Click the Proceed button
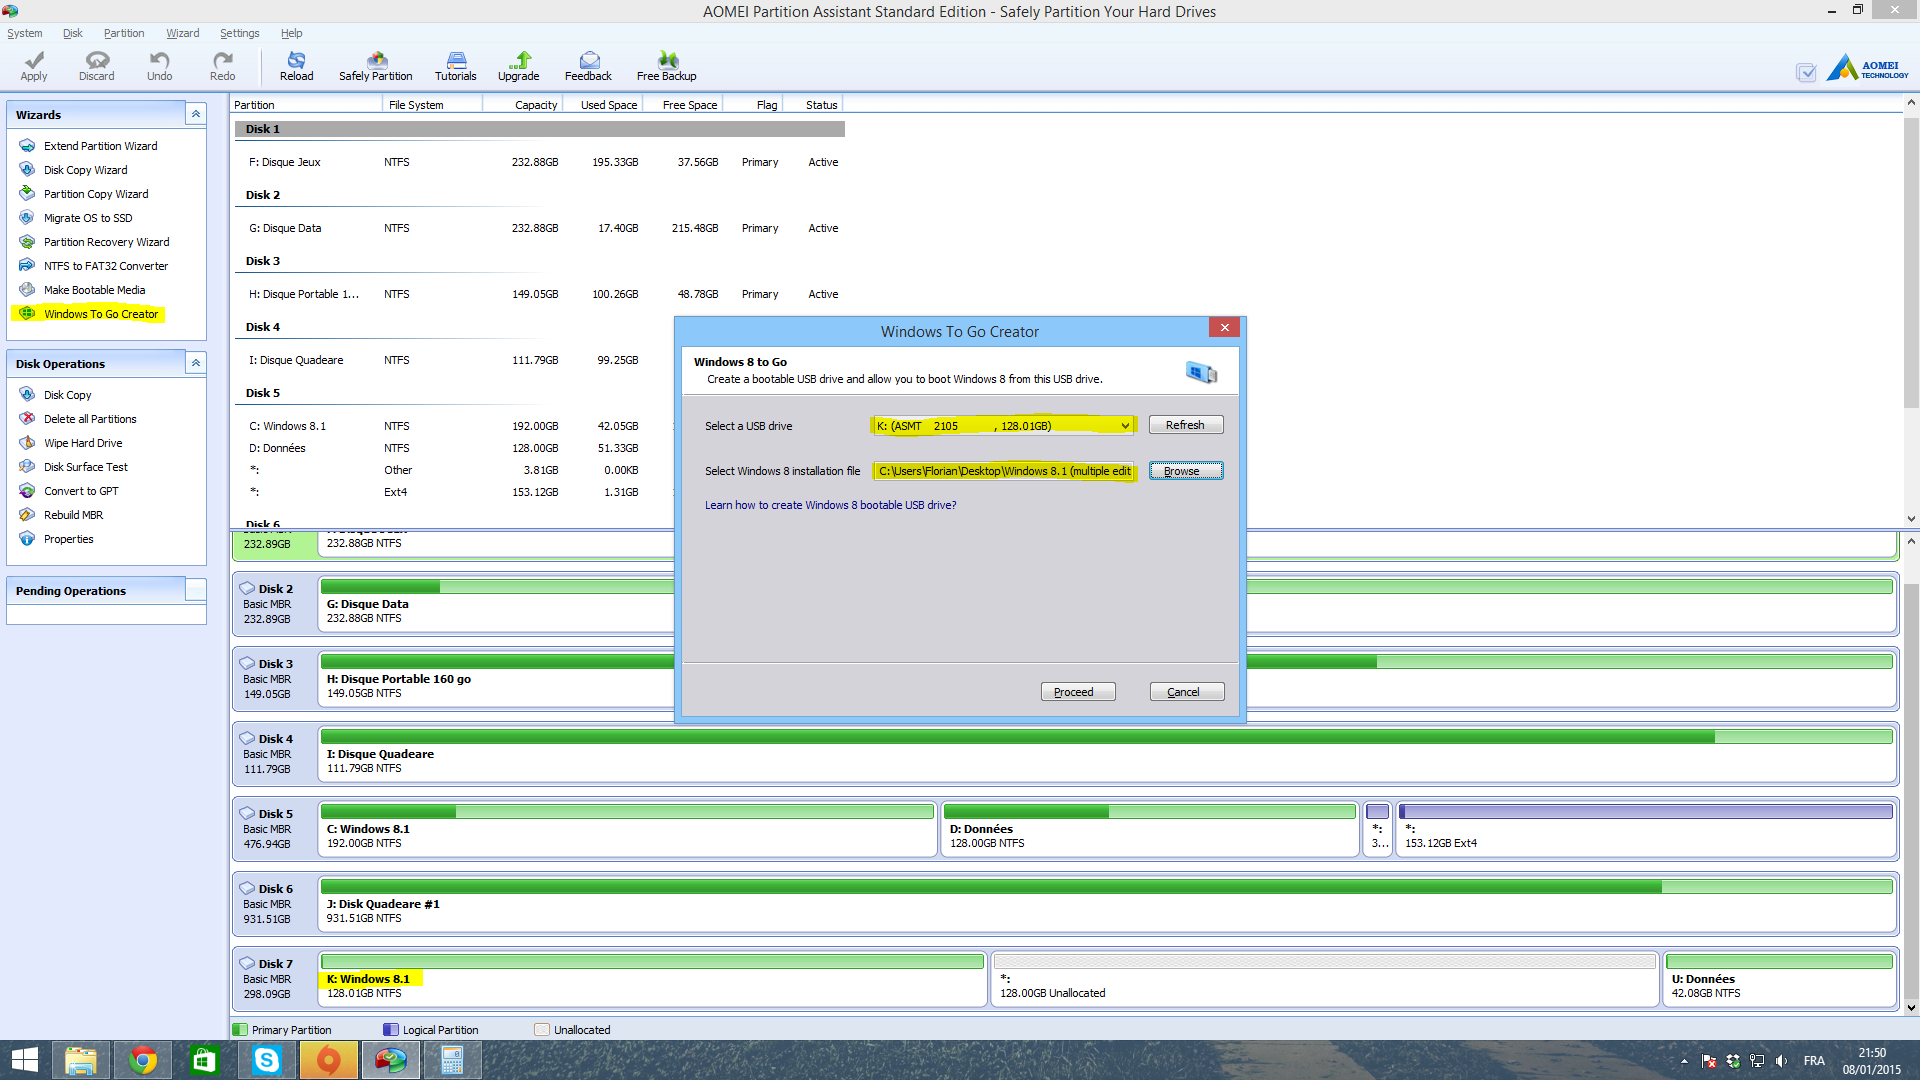1920x1080 pixels. click(x=1078, y=692)
